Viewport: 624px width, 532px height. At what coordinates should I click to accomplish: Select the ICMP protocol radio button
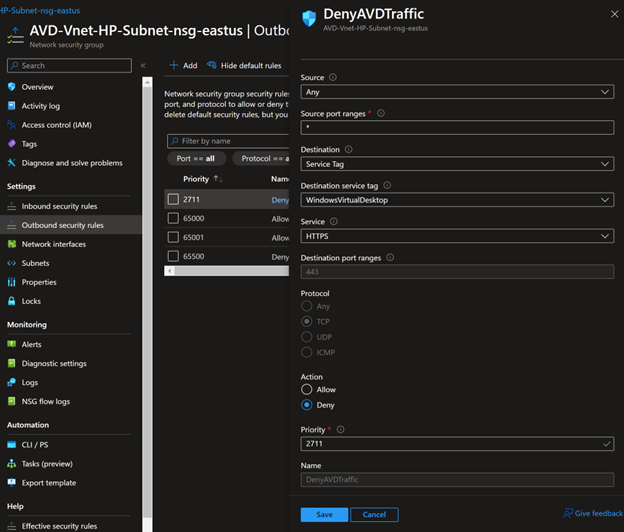(x=307, y=352)
